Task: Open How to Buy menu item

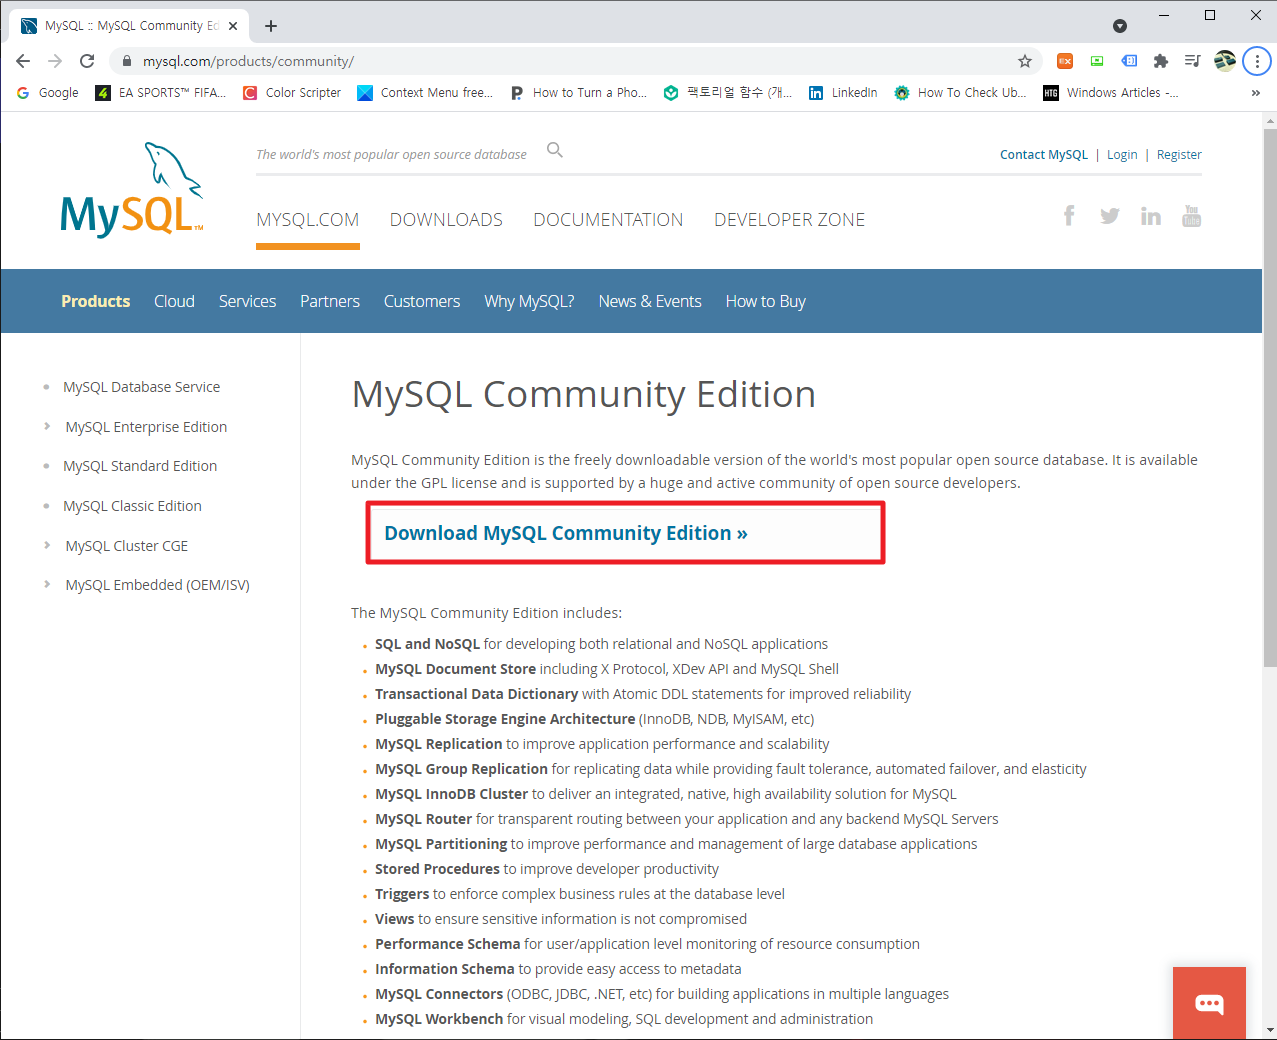Action: coord(766,301)
